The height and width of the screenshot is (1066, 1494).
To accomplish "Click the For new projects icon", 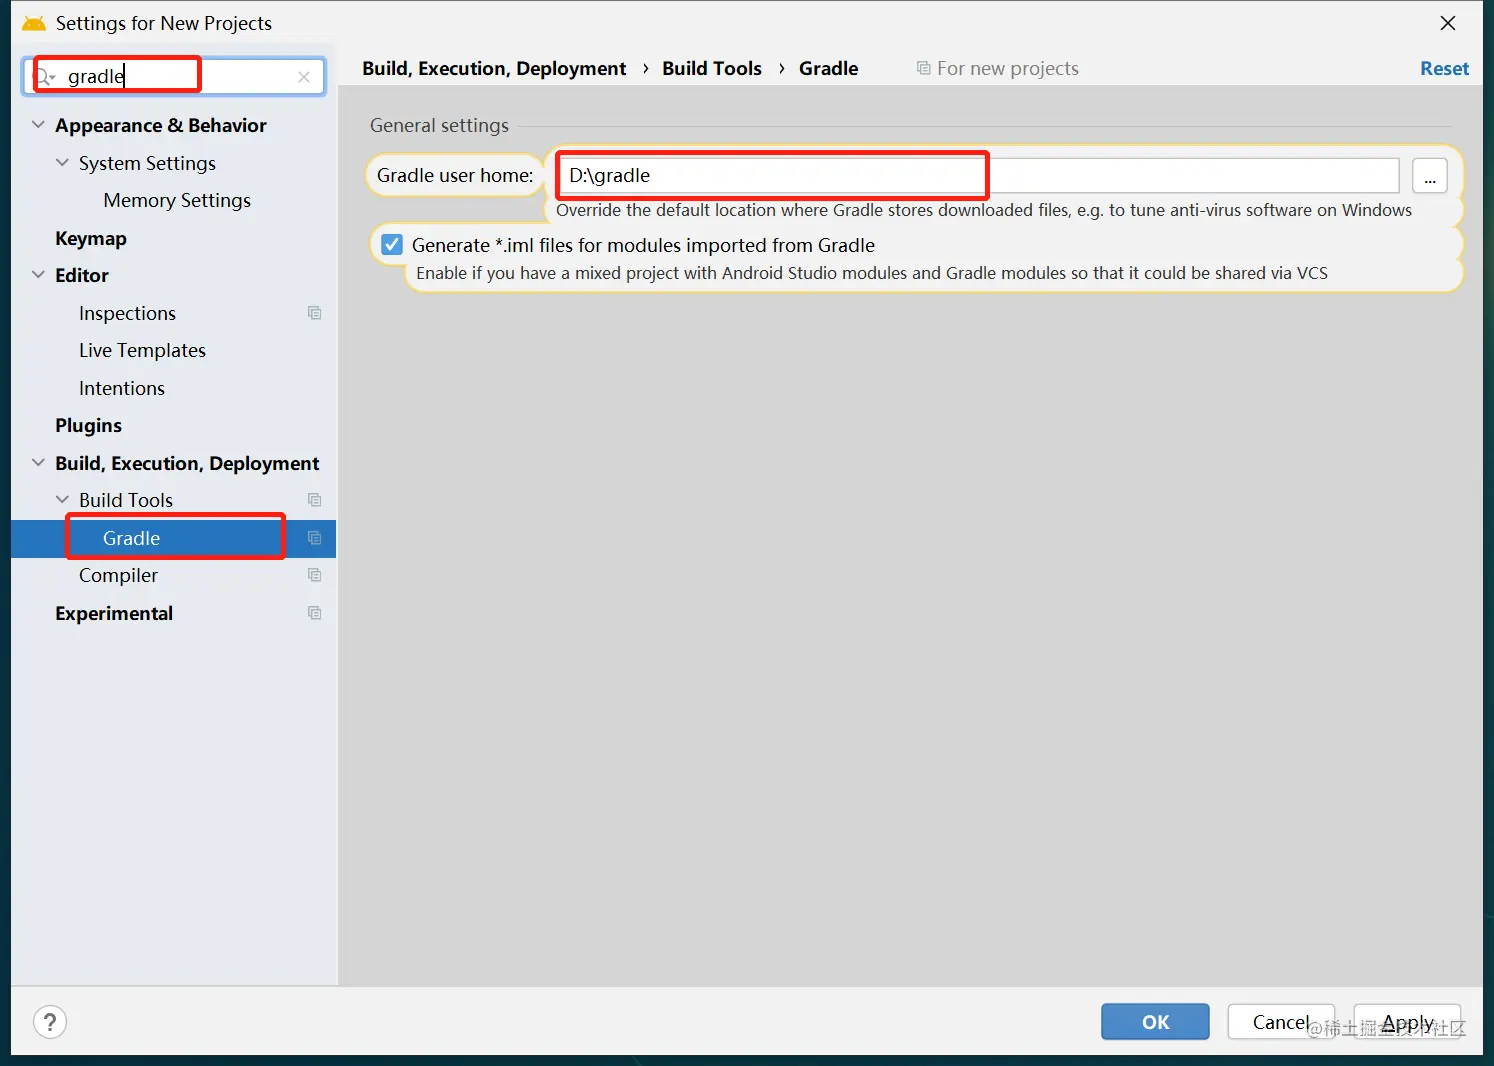I will [923, 68].
